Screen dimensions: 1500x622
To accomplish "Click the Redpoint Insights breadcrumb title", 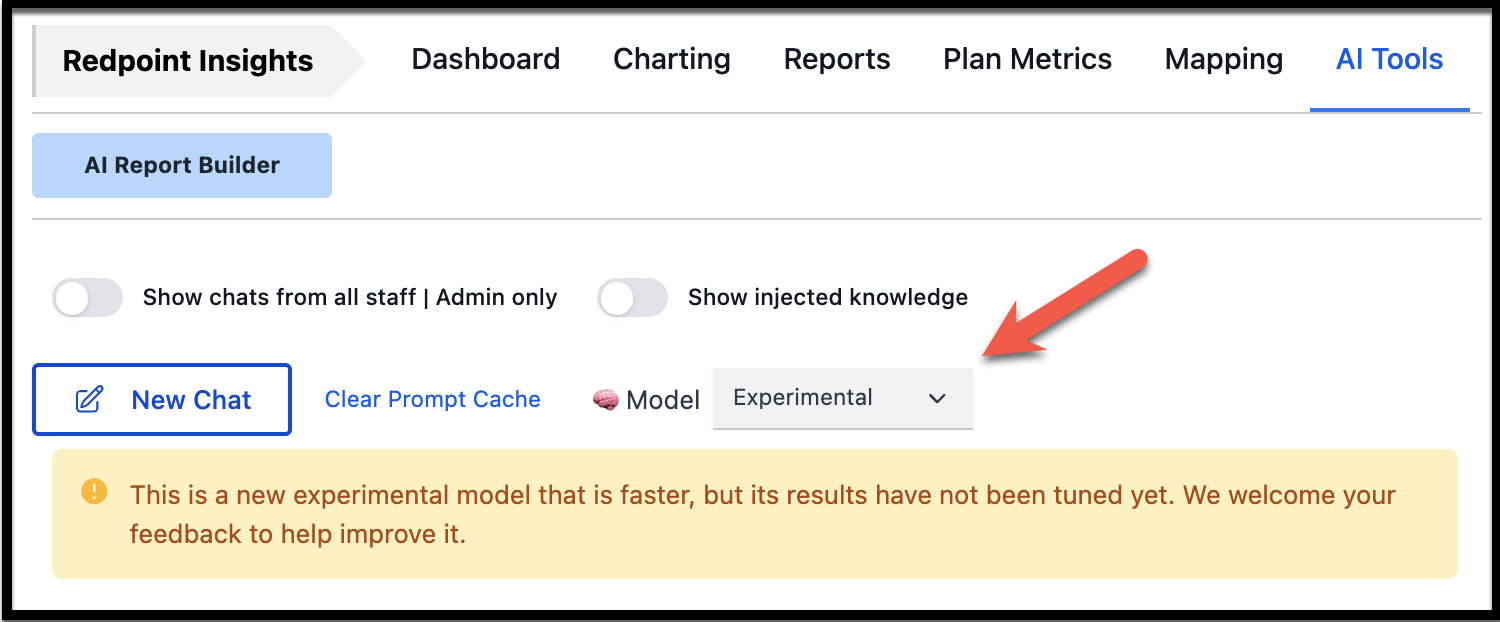I will click(x=188, y=62).
